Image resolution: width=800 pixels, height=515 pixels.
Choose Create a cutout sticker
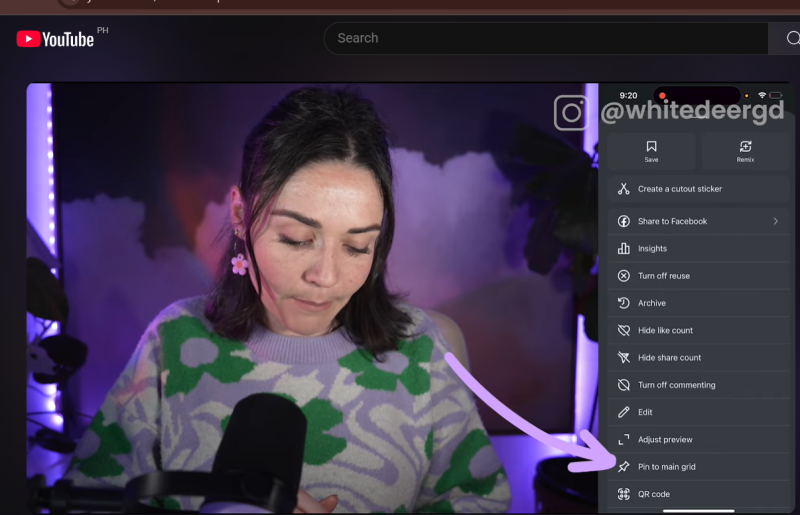point(698,189)
